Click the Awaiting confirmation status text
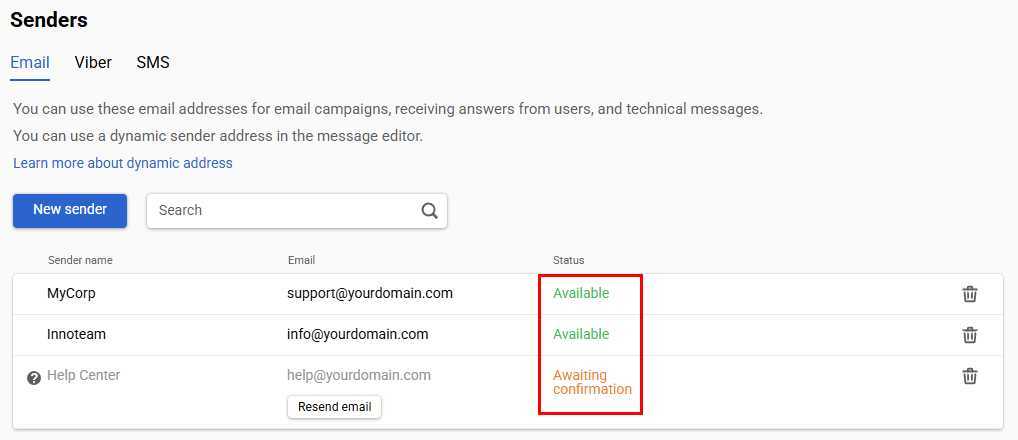This screenshot has width=1018, height=440. (592, 382)
